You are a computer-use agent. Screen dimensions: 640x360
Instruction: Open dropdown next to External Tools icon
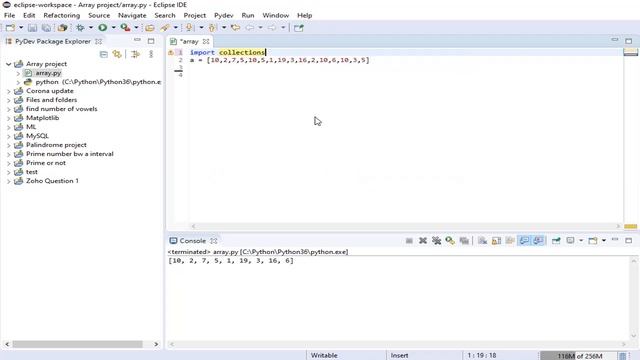[136, 28]
